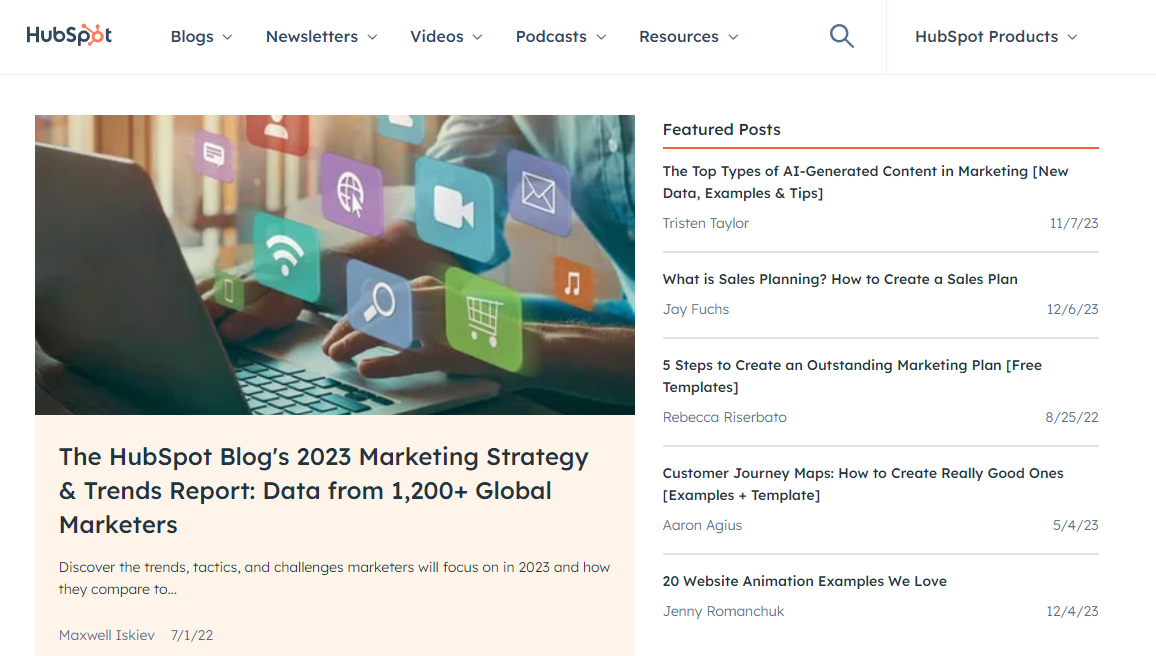Viewport: 1156px width, 656px height.
Task: Open the laptop with app icons article image
Action: [335, 265]
